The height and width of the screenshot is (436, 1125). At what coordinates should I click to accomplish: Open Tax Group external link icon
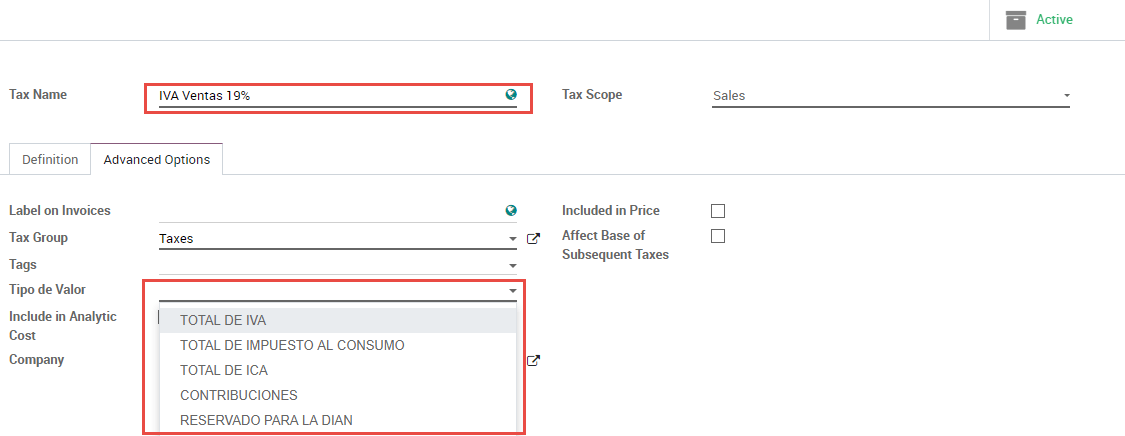tap(534, 239)
